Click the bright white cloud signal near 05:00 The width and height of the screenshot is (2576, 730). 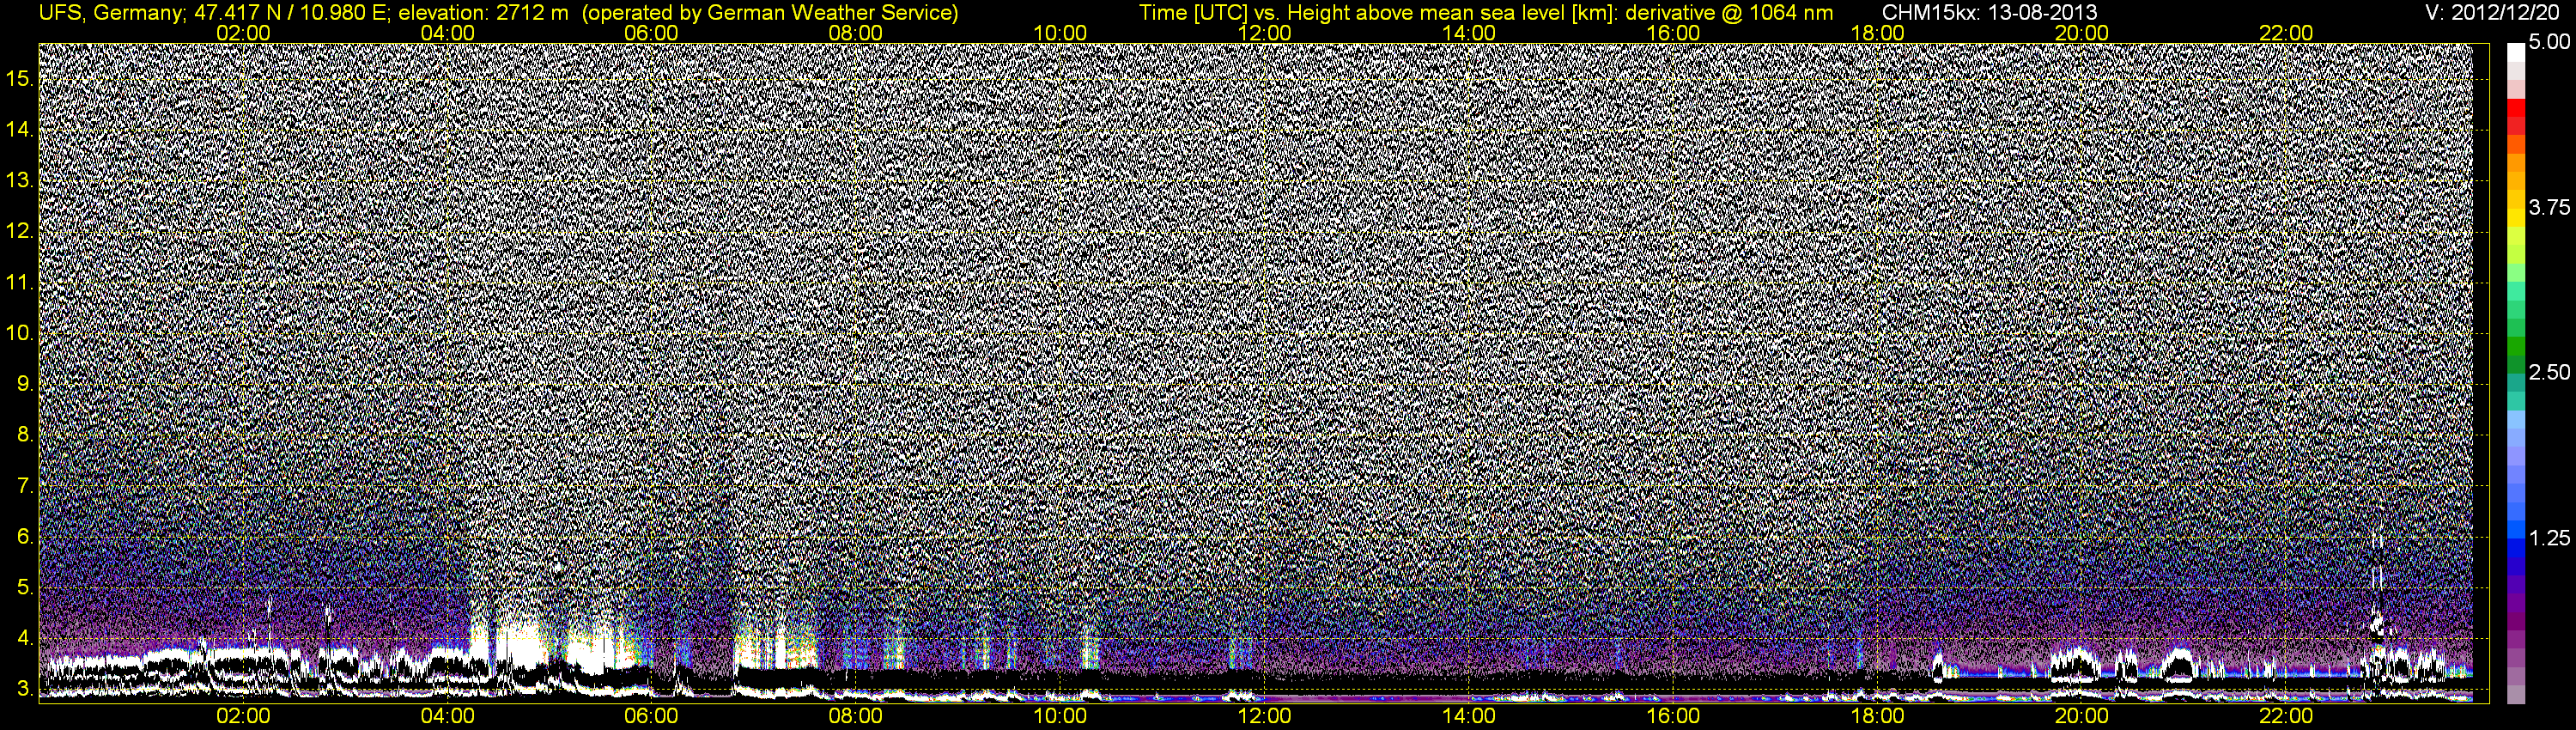click(525, 645)
